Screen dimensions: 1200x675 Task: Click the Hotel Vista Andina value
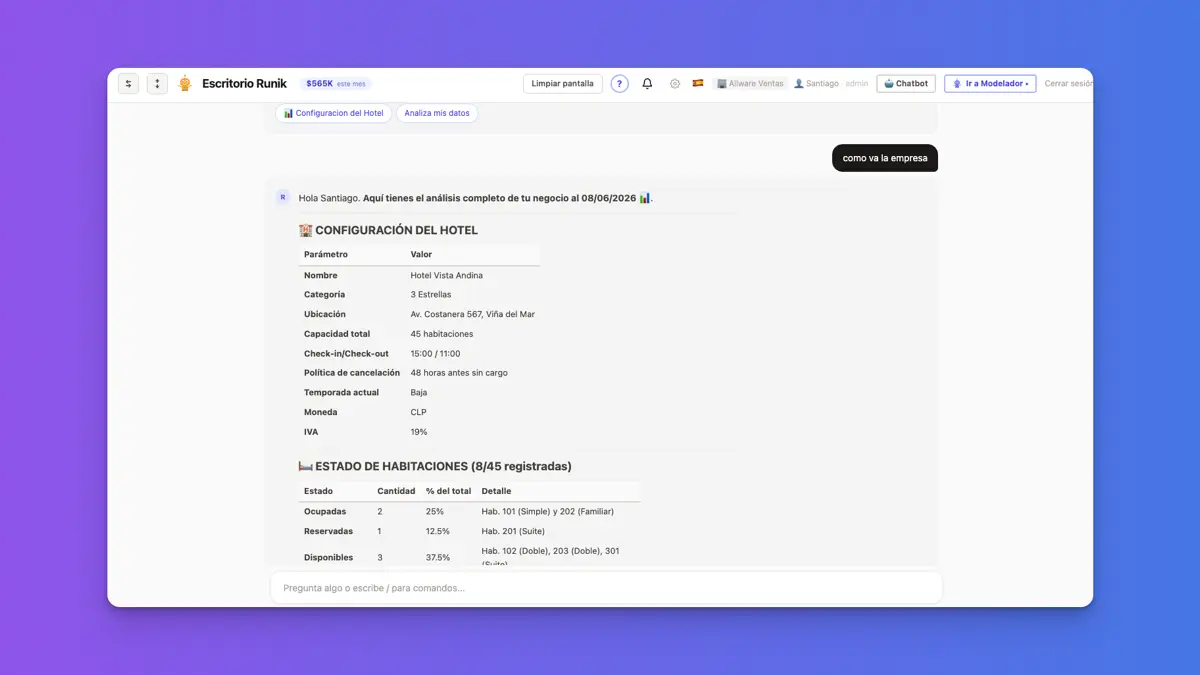coord(447,275)
